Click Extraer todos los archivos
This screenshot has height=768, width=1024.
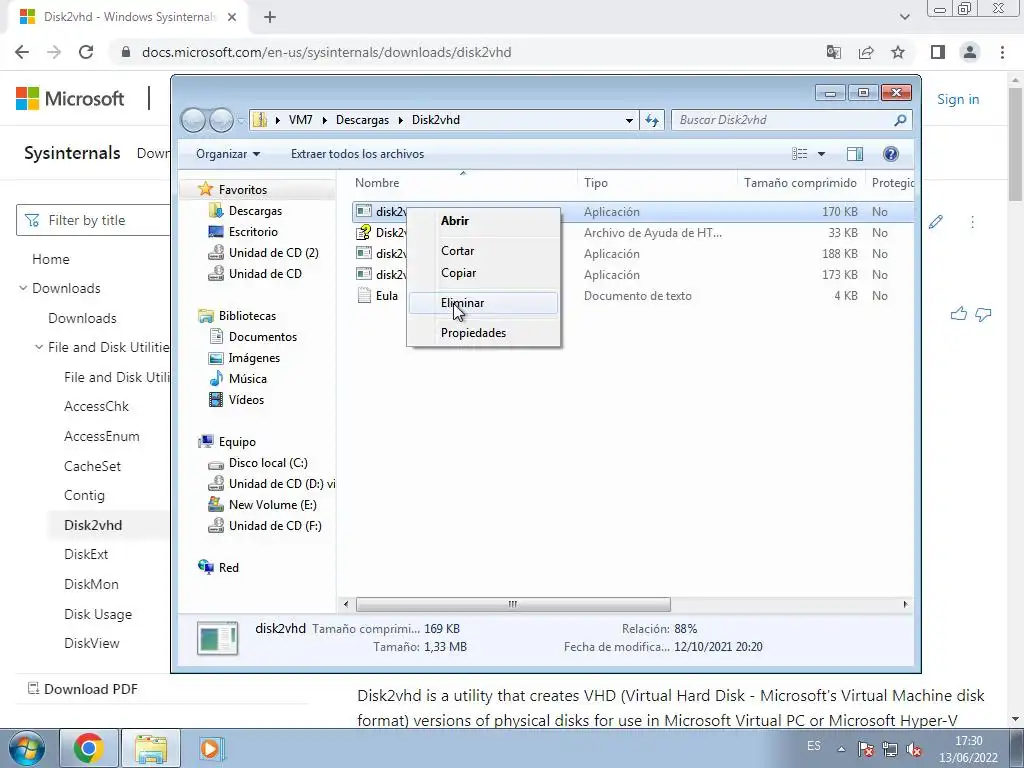point(357,154)
